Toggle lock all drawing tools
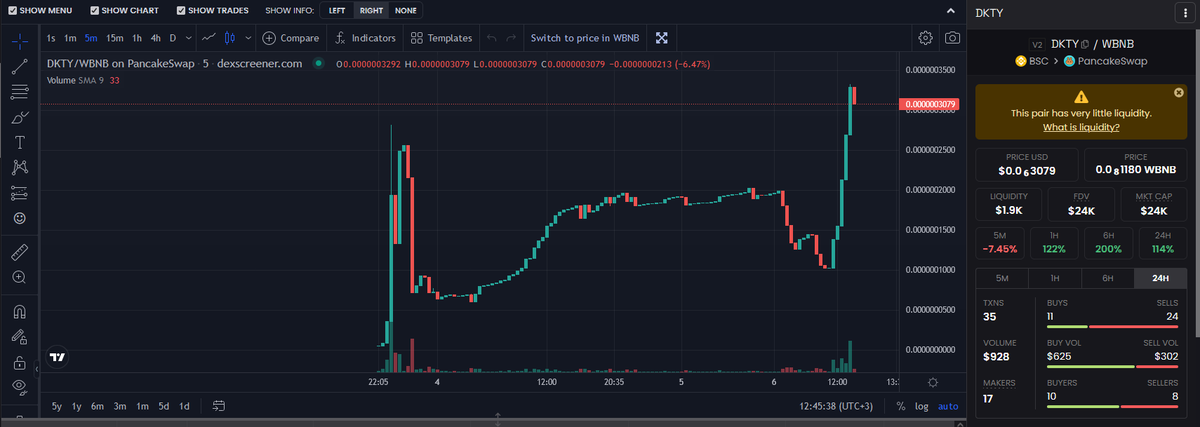This screenshot has height=427, width=1200. [x=19, y=362]
